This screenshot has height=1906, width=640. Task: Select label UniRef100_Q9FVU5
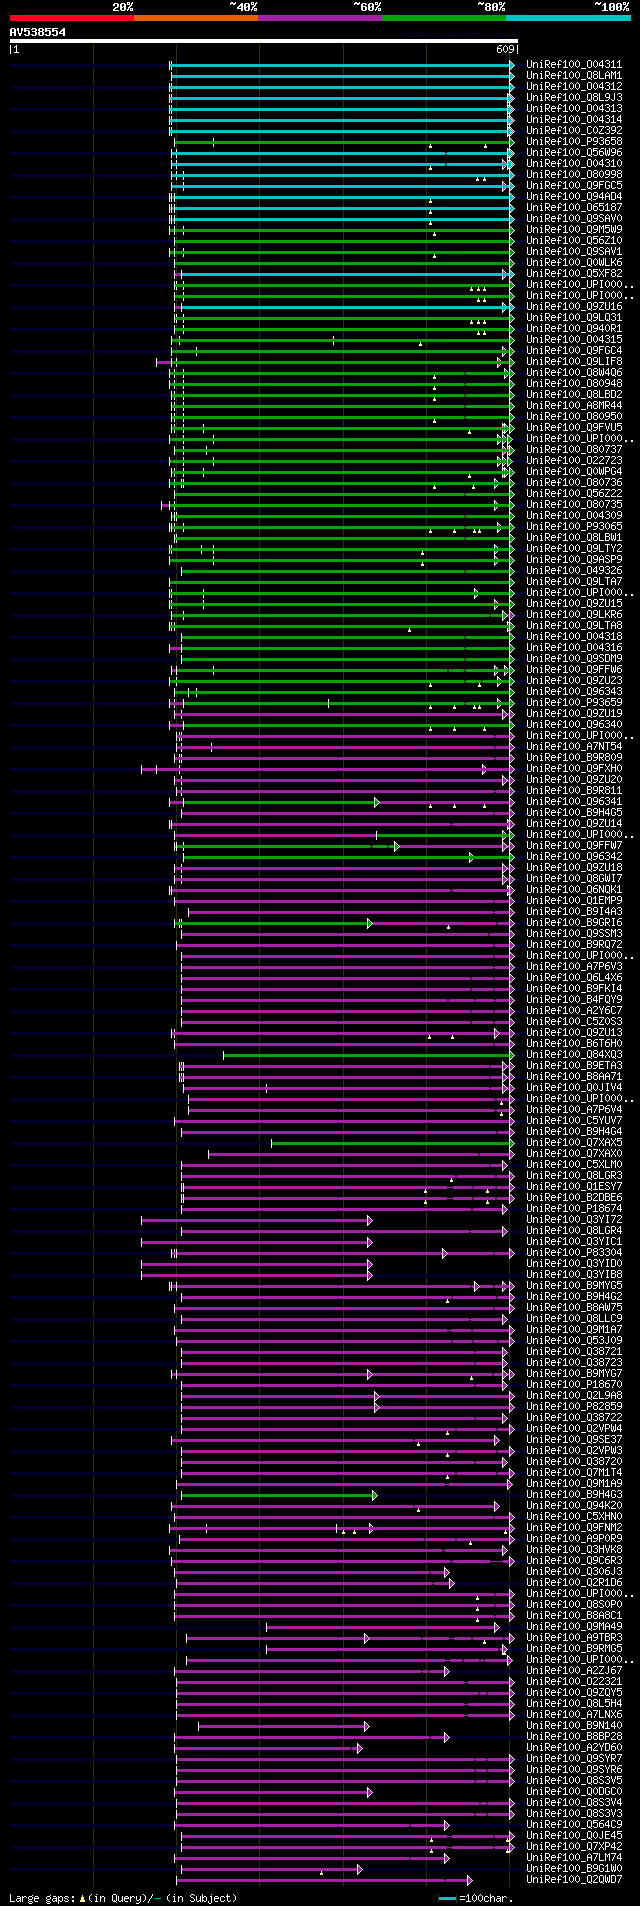point(574,428)
